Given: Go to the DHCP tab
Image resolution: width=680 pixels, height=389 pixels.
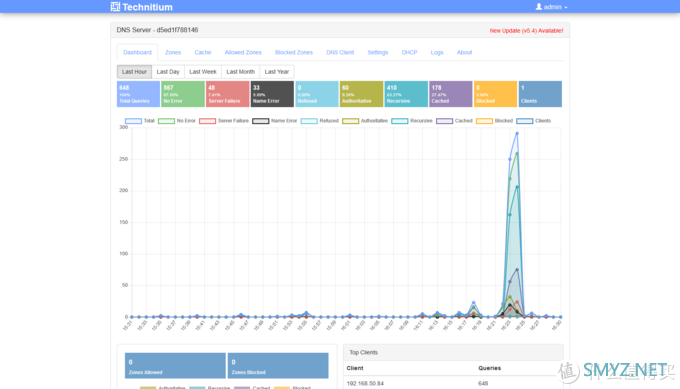Looking at the screenshot, I should 409,52.
